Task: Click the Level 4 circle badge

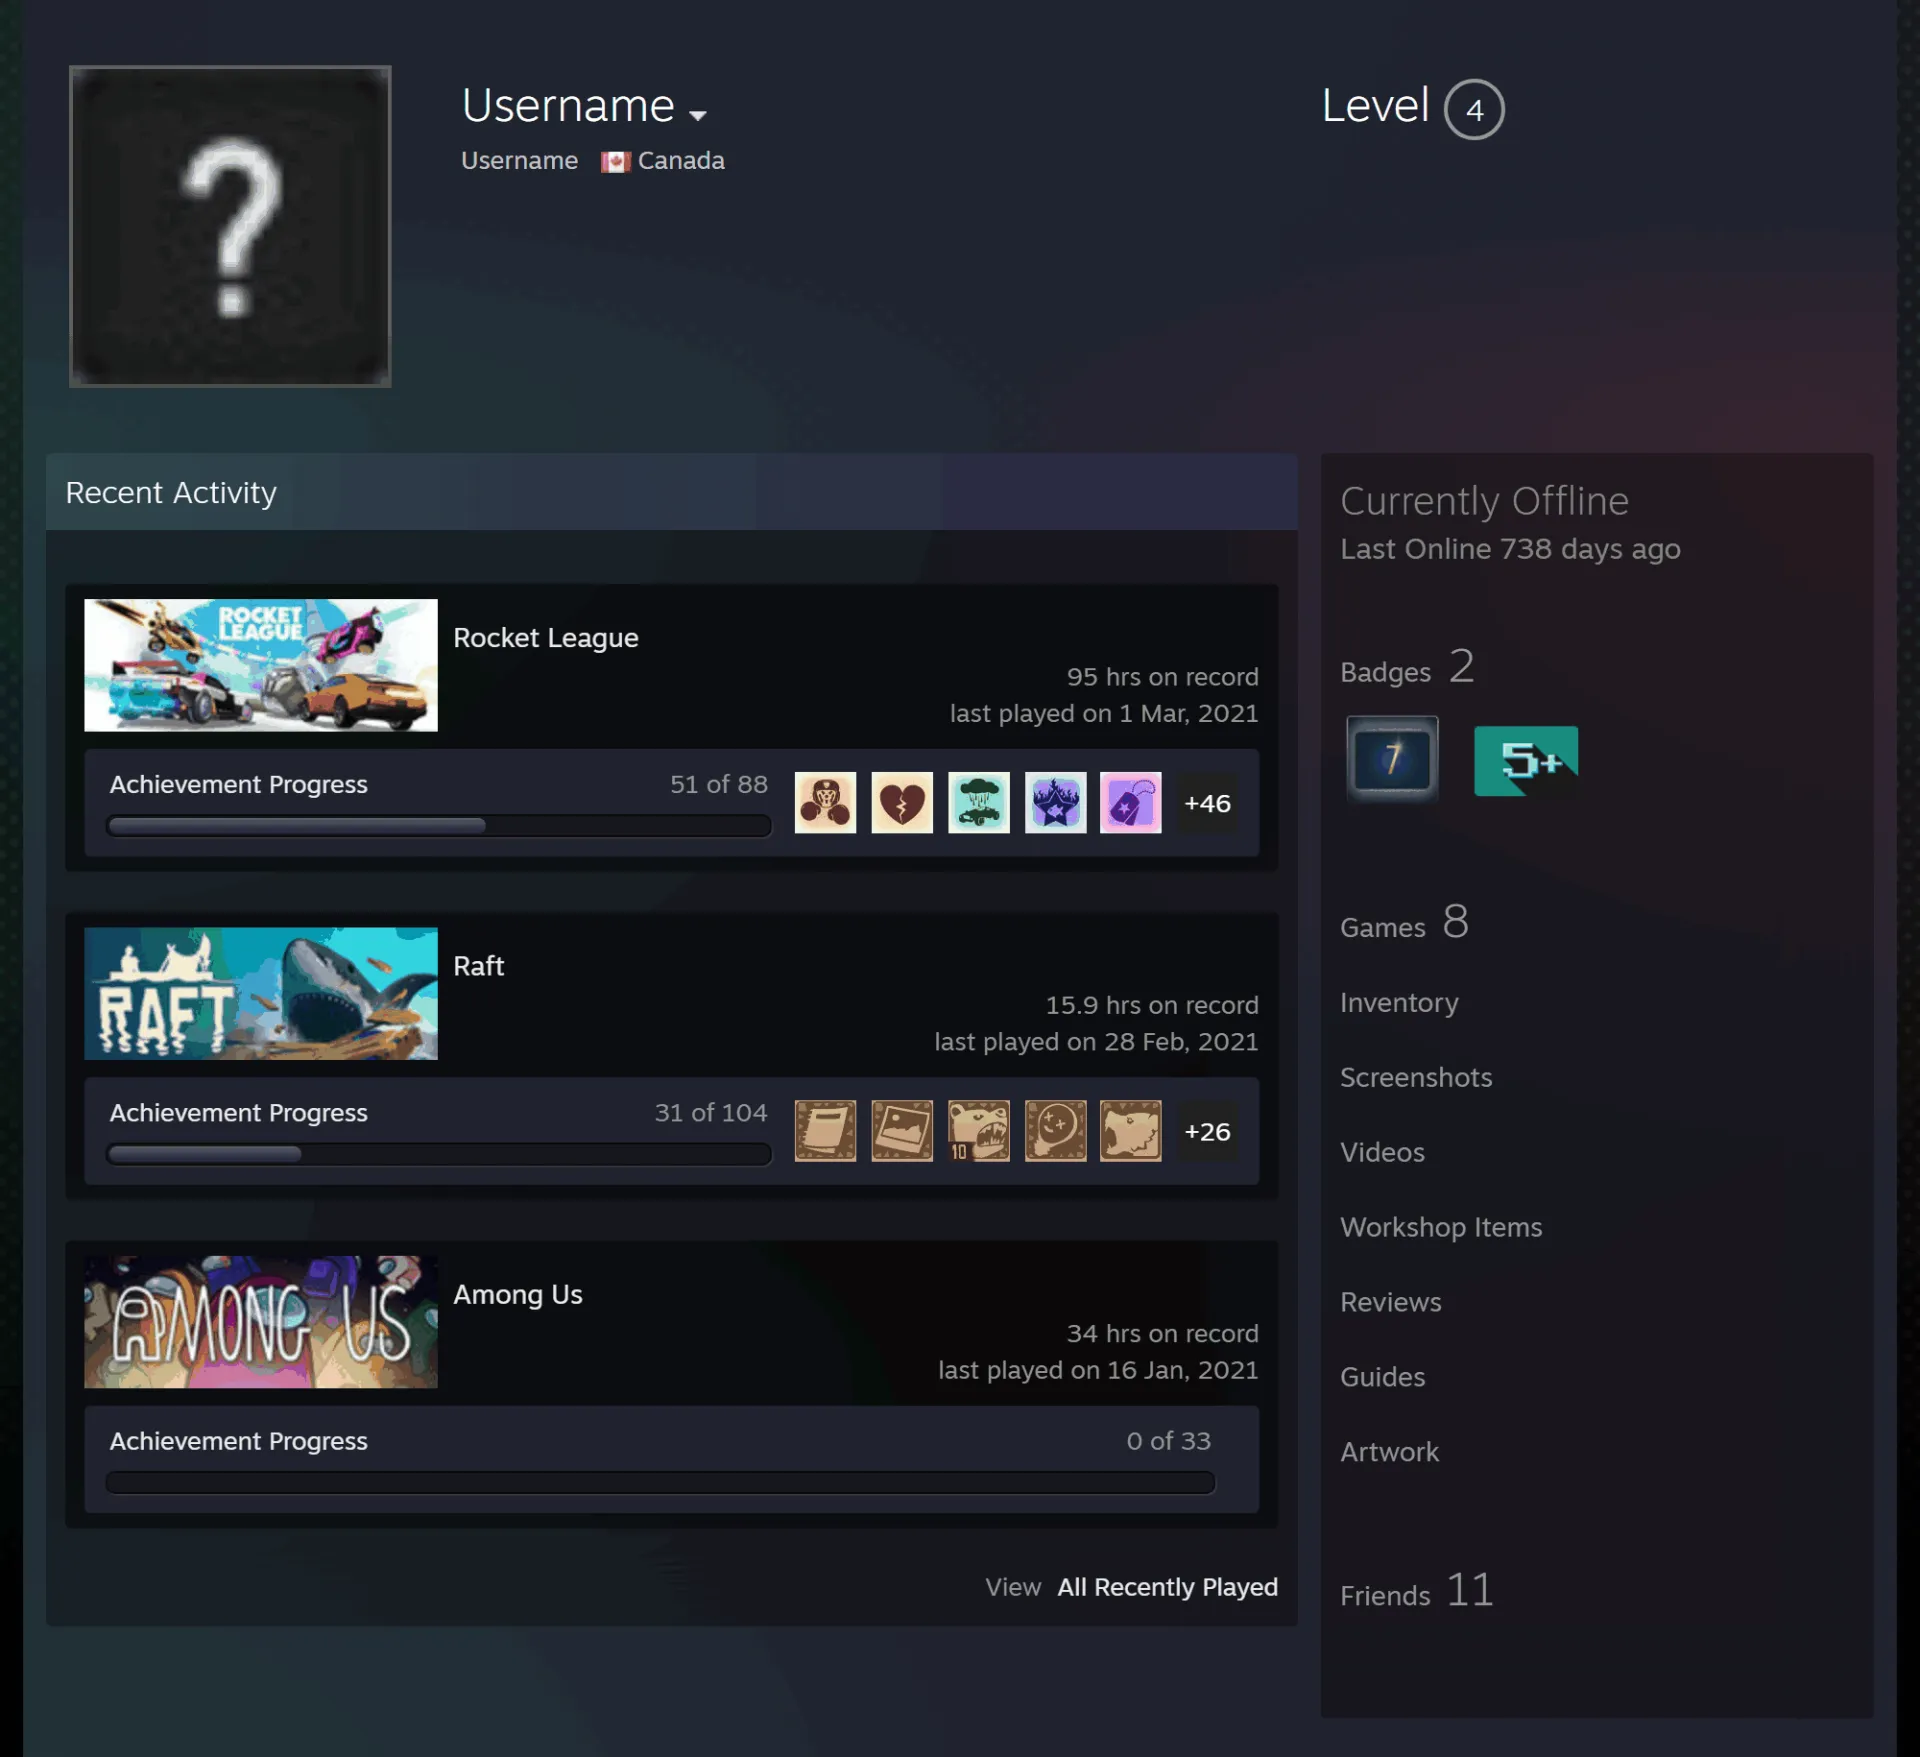Action: point(1474,109)
